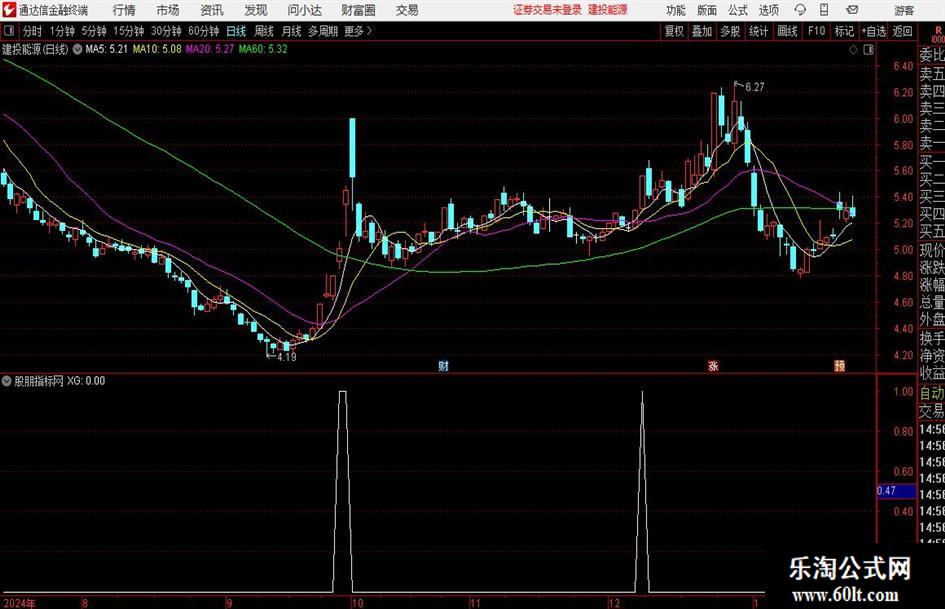Click the XG: 0.00 indicator value
Viewport: 945px width, 609px height.
pos(86,381)
